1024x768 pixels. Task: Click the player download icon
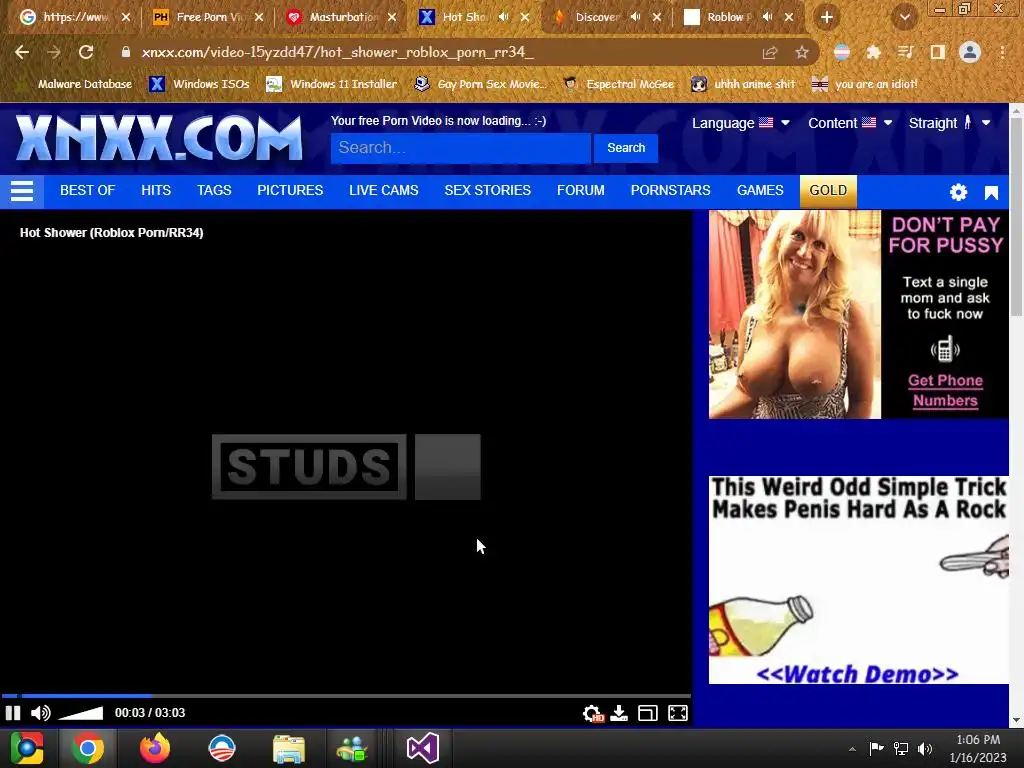[619, 713]
